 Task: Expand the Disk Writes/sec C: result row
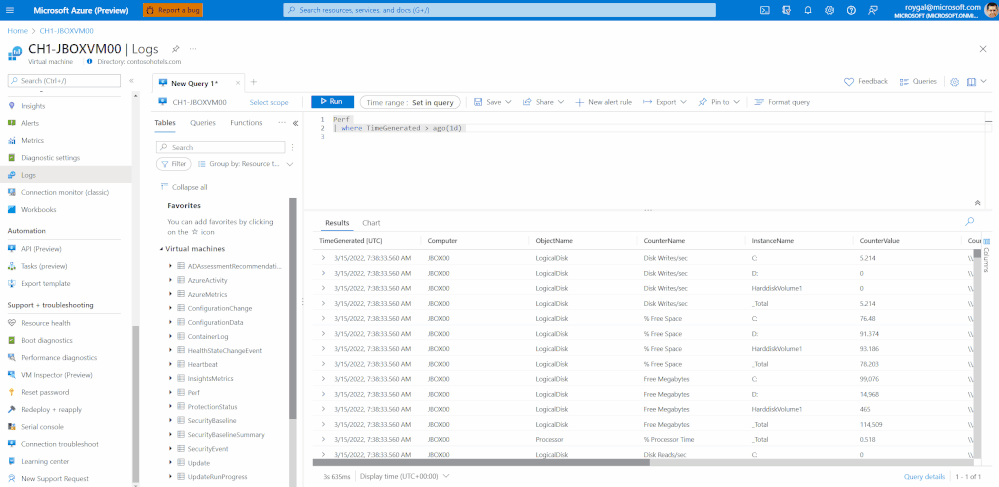point(324,258)
